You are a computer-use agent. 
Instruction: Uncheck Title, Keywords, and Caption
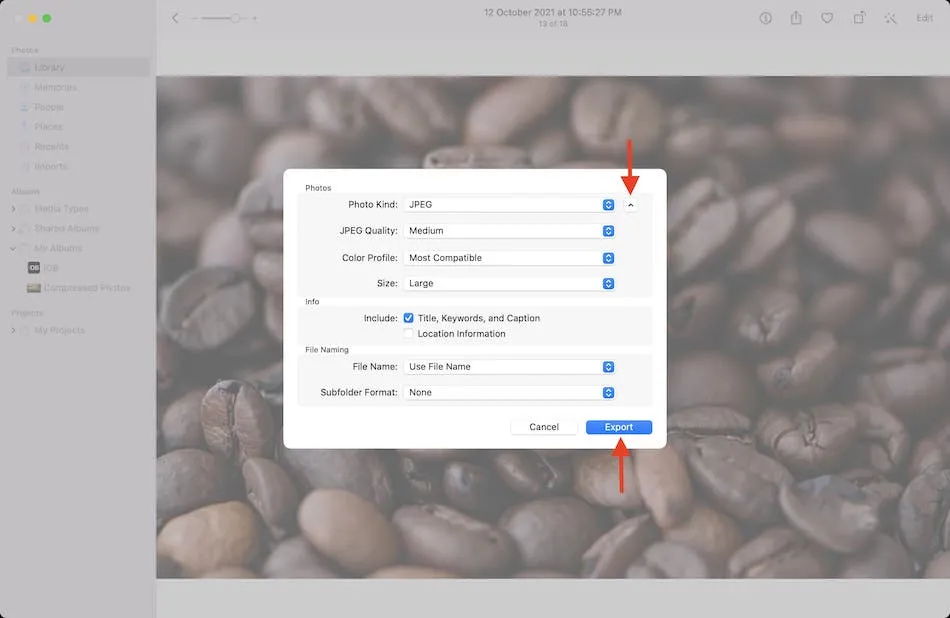tap(408, 318)
